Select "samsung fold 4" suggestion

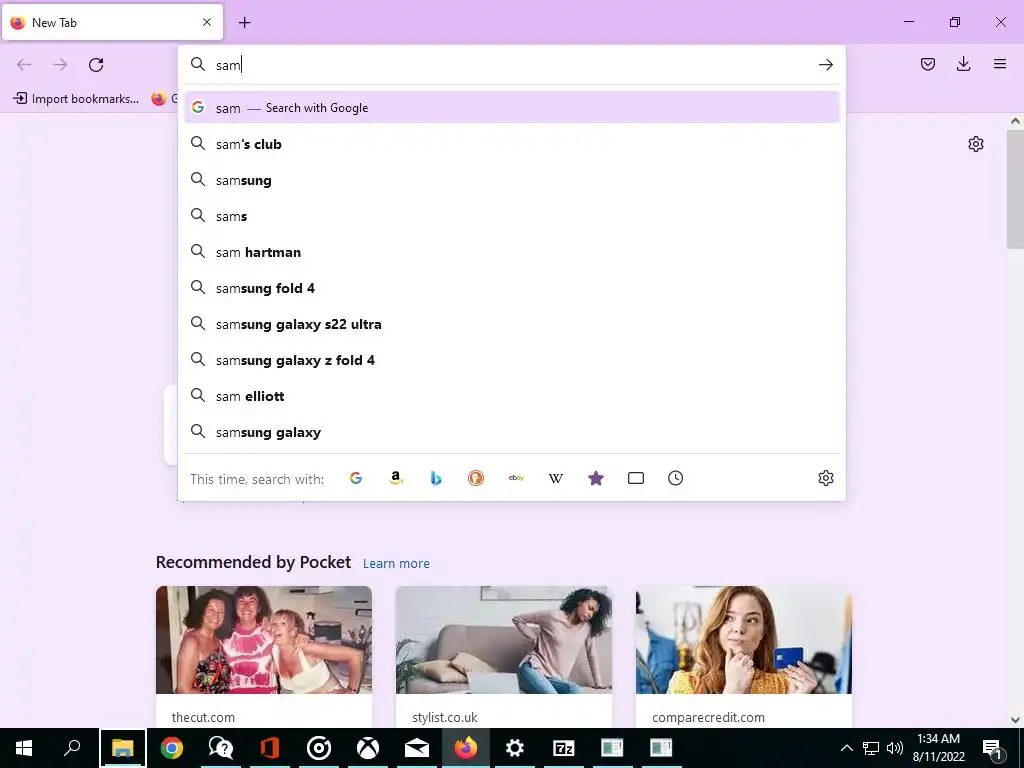pyautogui.click(x=511, y=288)
